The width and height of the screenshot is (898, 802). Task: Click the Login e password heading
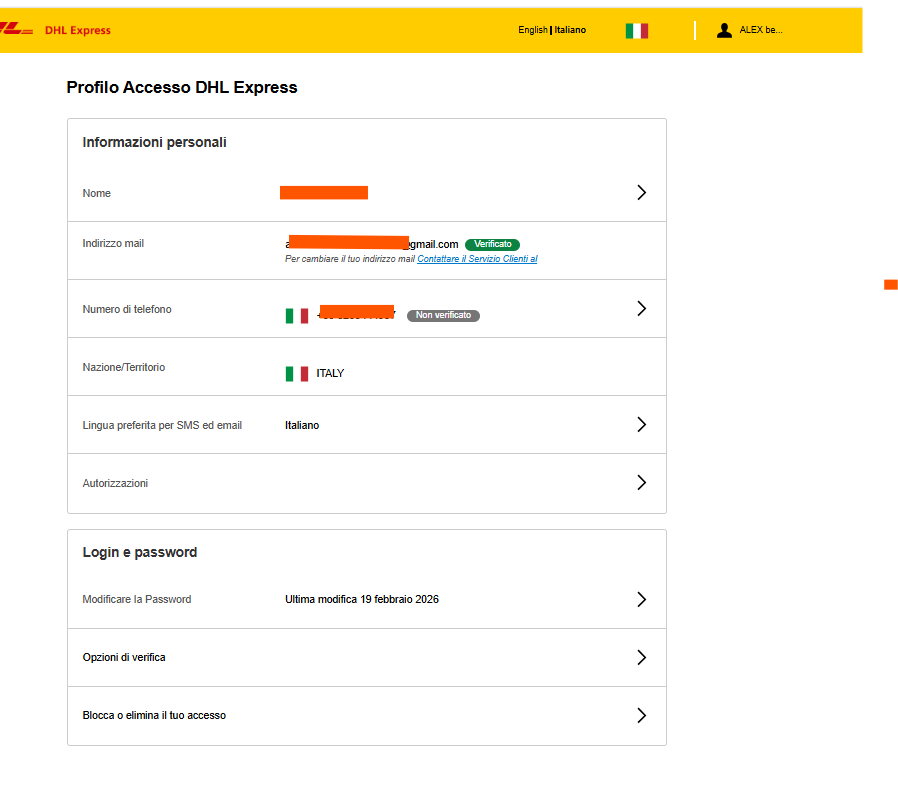(x=140, y=552)
